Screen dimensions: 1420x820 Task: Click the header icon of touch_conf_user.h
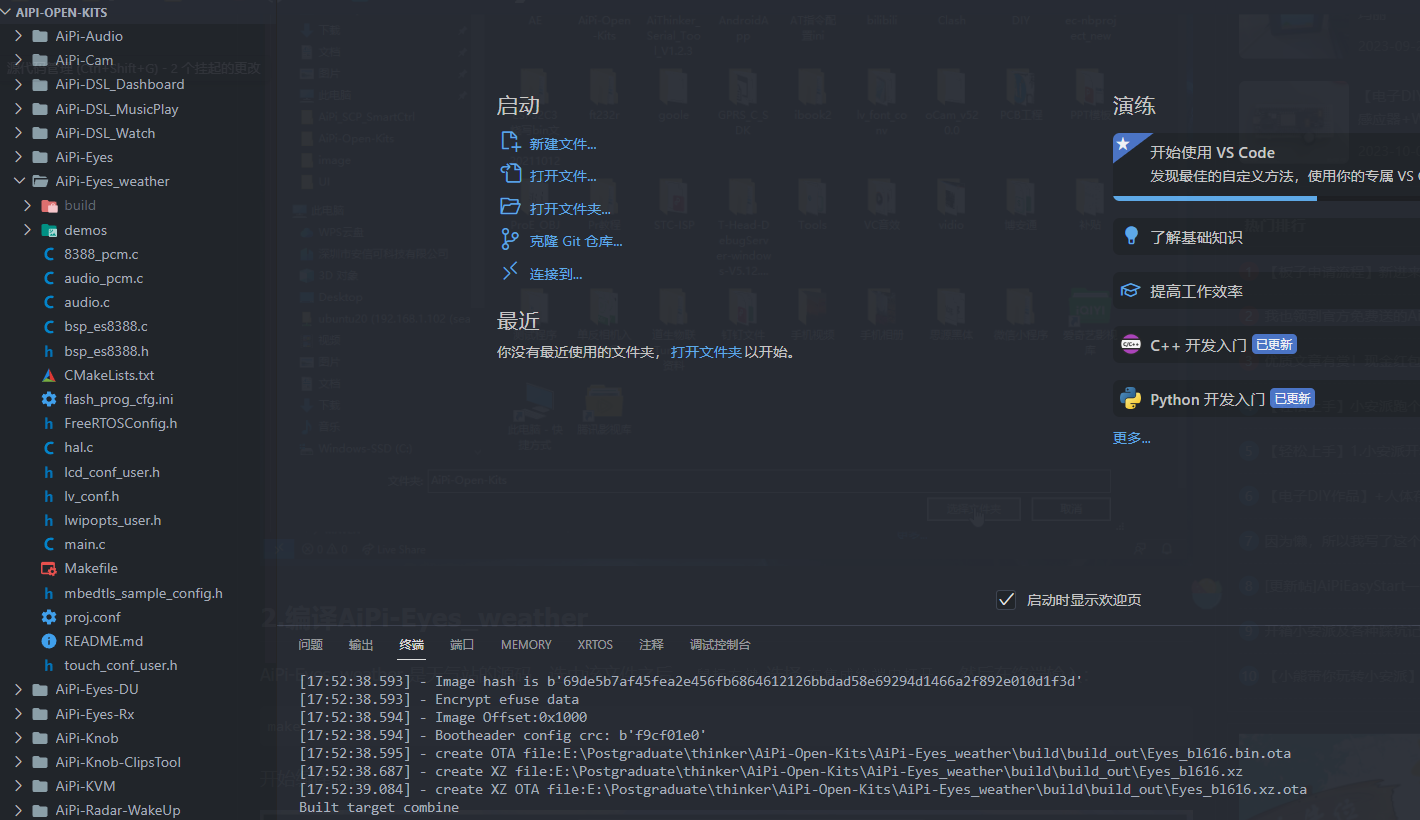49,665
